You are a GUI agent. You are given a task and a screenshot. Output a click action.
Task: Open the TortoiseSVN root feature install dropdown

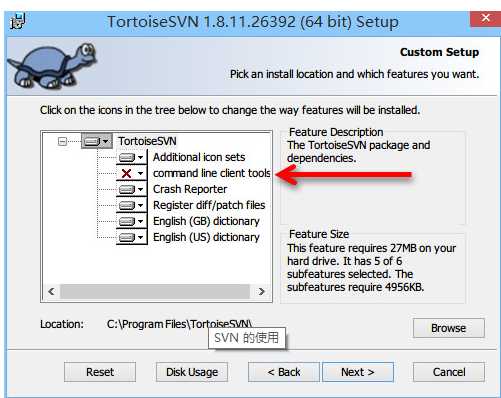(97, 141)
